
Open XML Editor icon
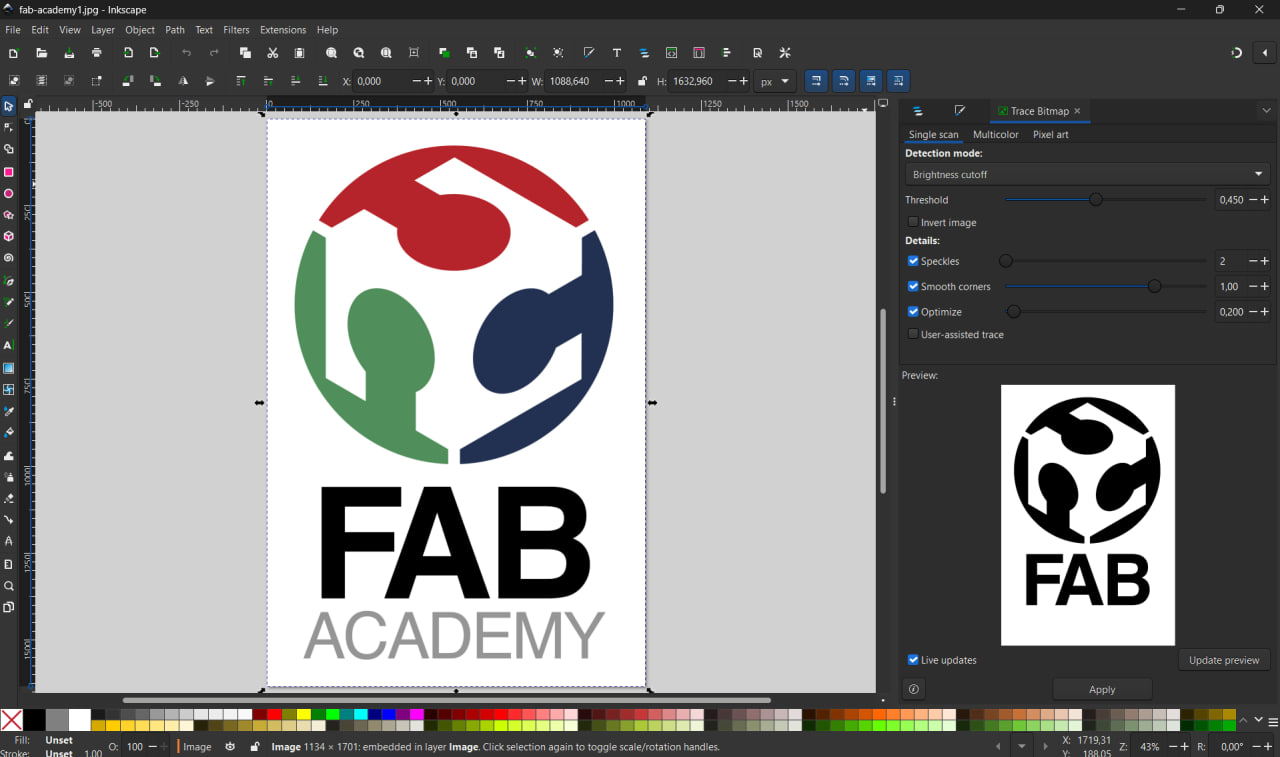(x=671, y=53)
